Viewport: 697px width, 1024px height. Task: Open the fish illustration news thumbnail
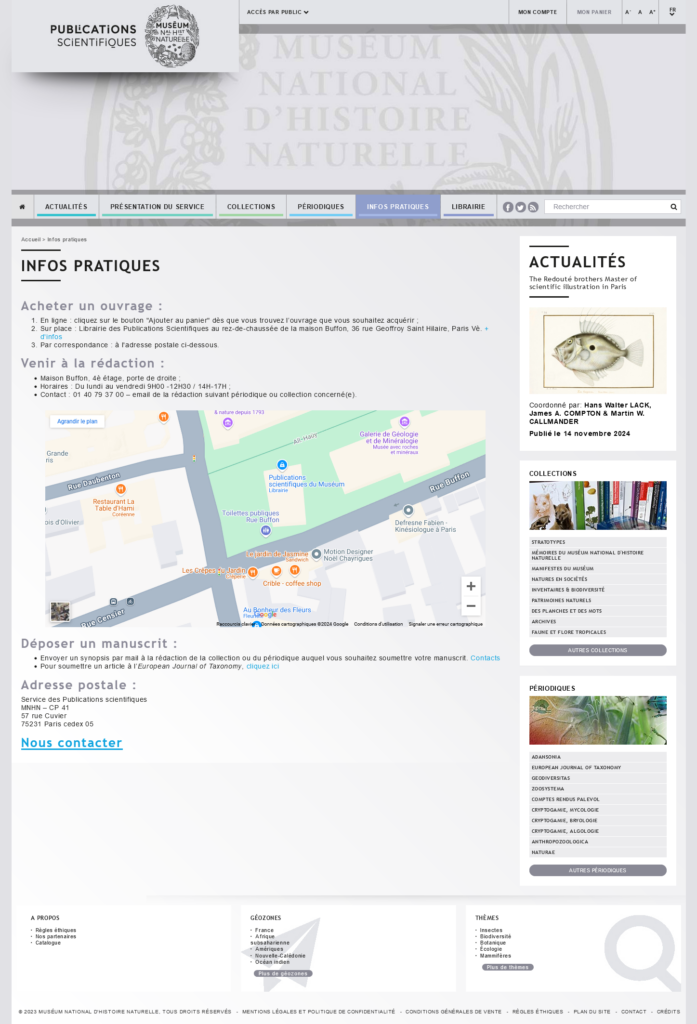(x=598, y=351)
